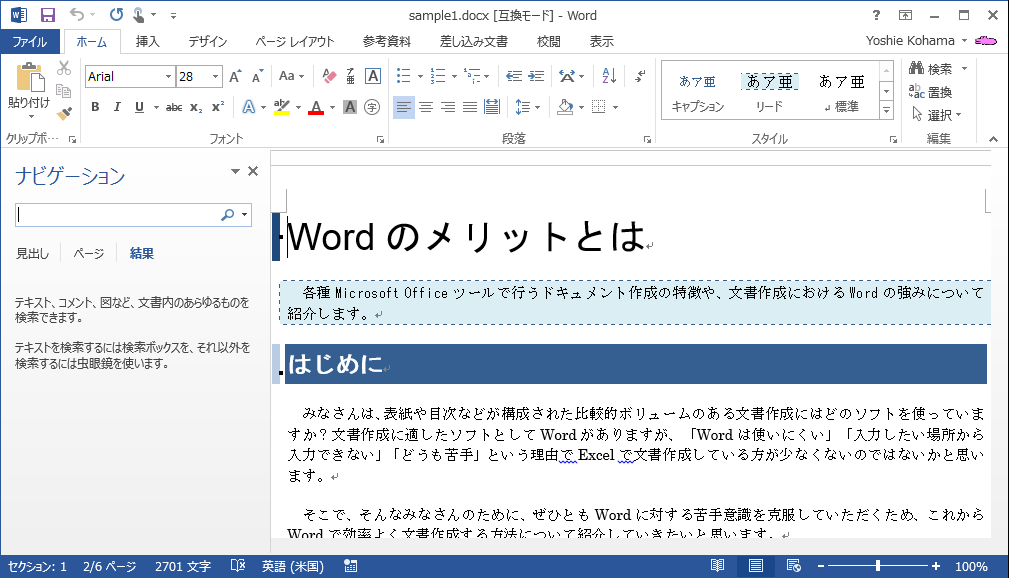Viewport: 1009px width, 578px height.
Task: Open the Arial font name dropdown
Action: coord(168,77)
